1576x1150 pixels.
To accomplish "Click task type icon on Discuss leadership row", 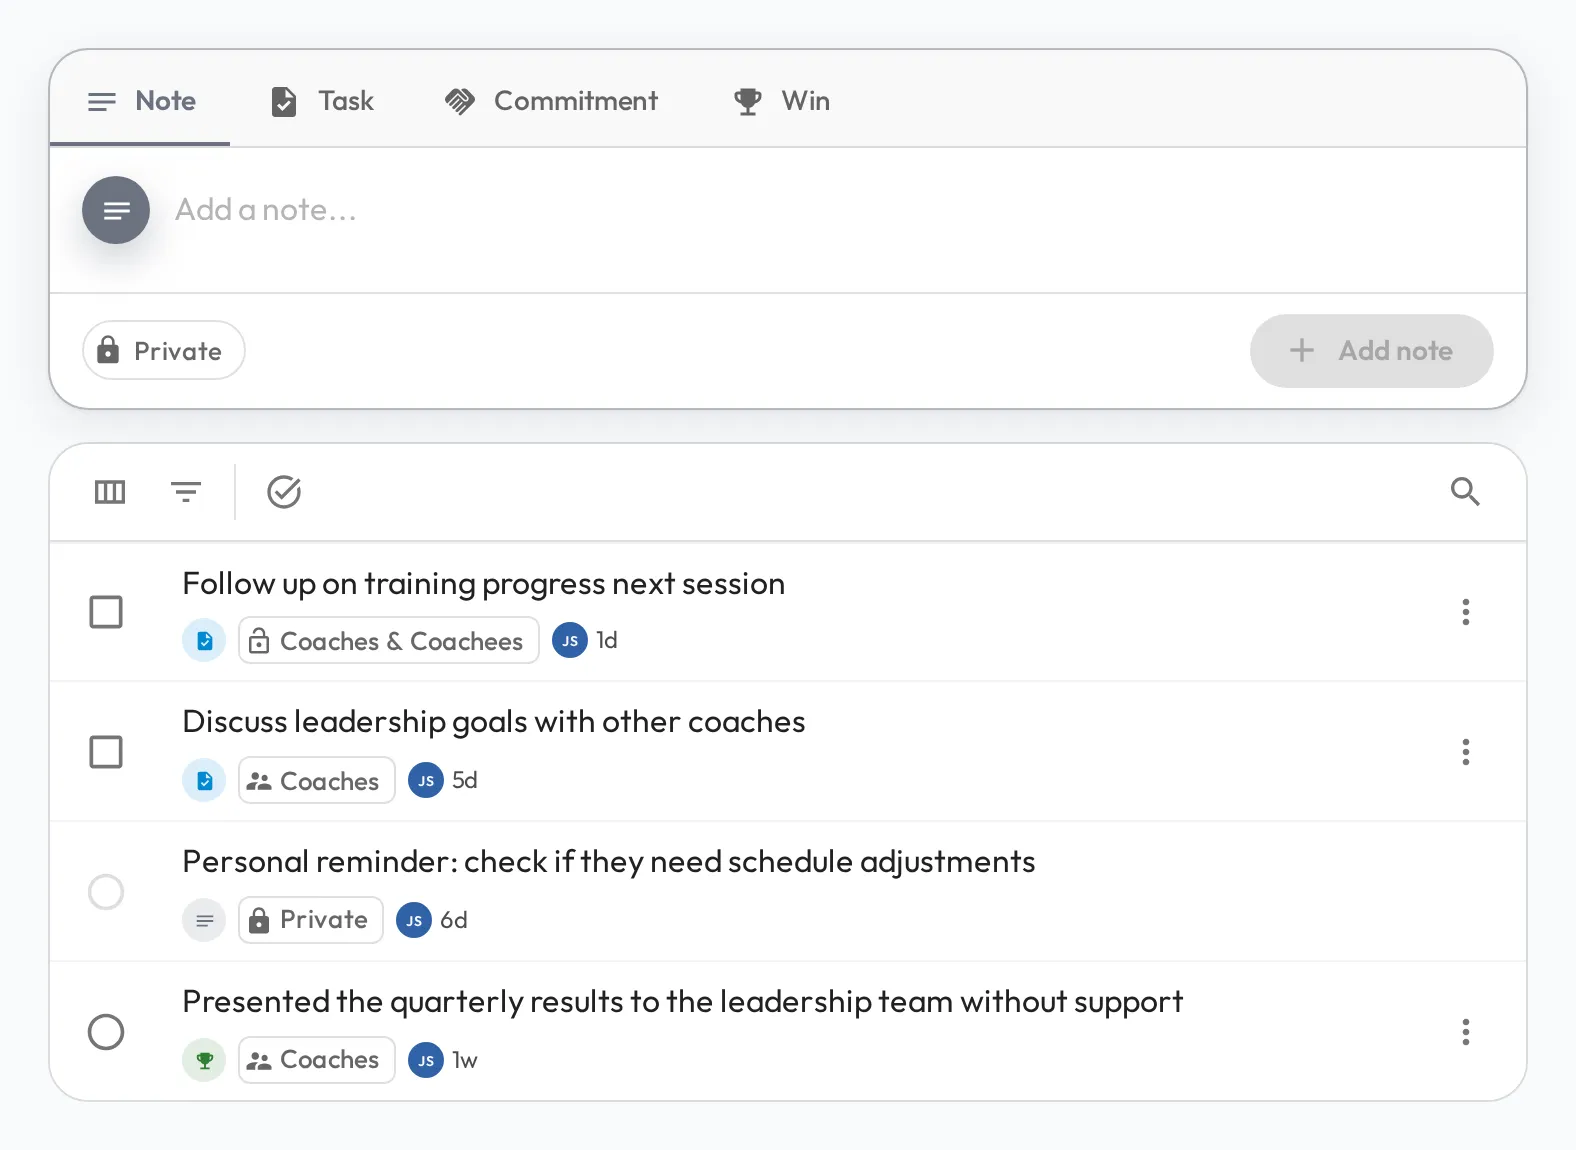I will 204,781.
